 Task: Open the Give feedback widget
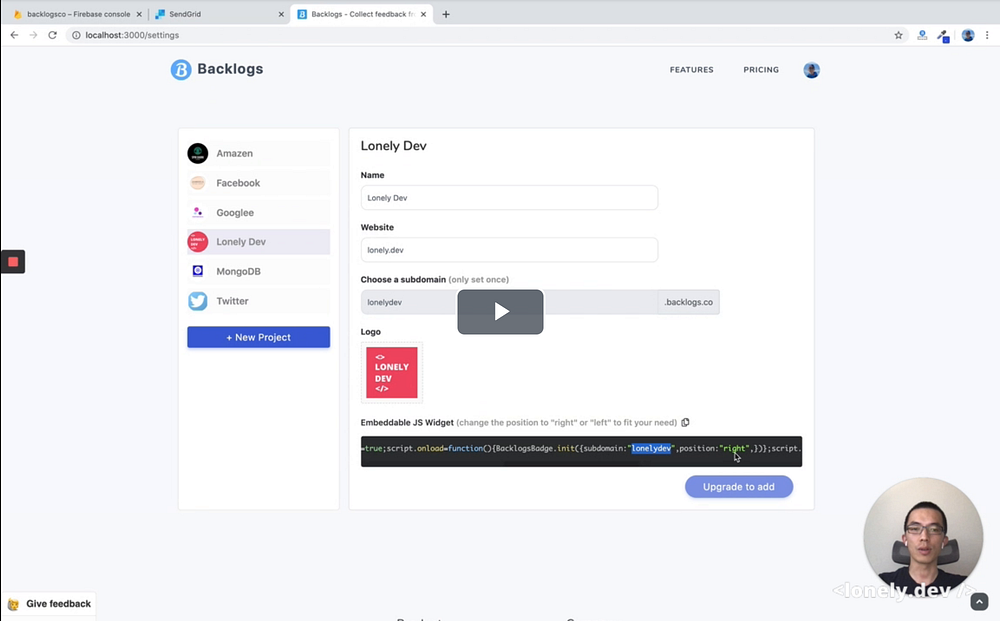[49, 604]
